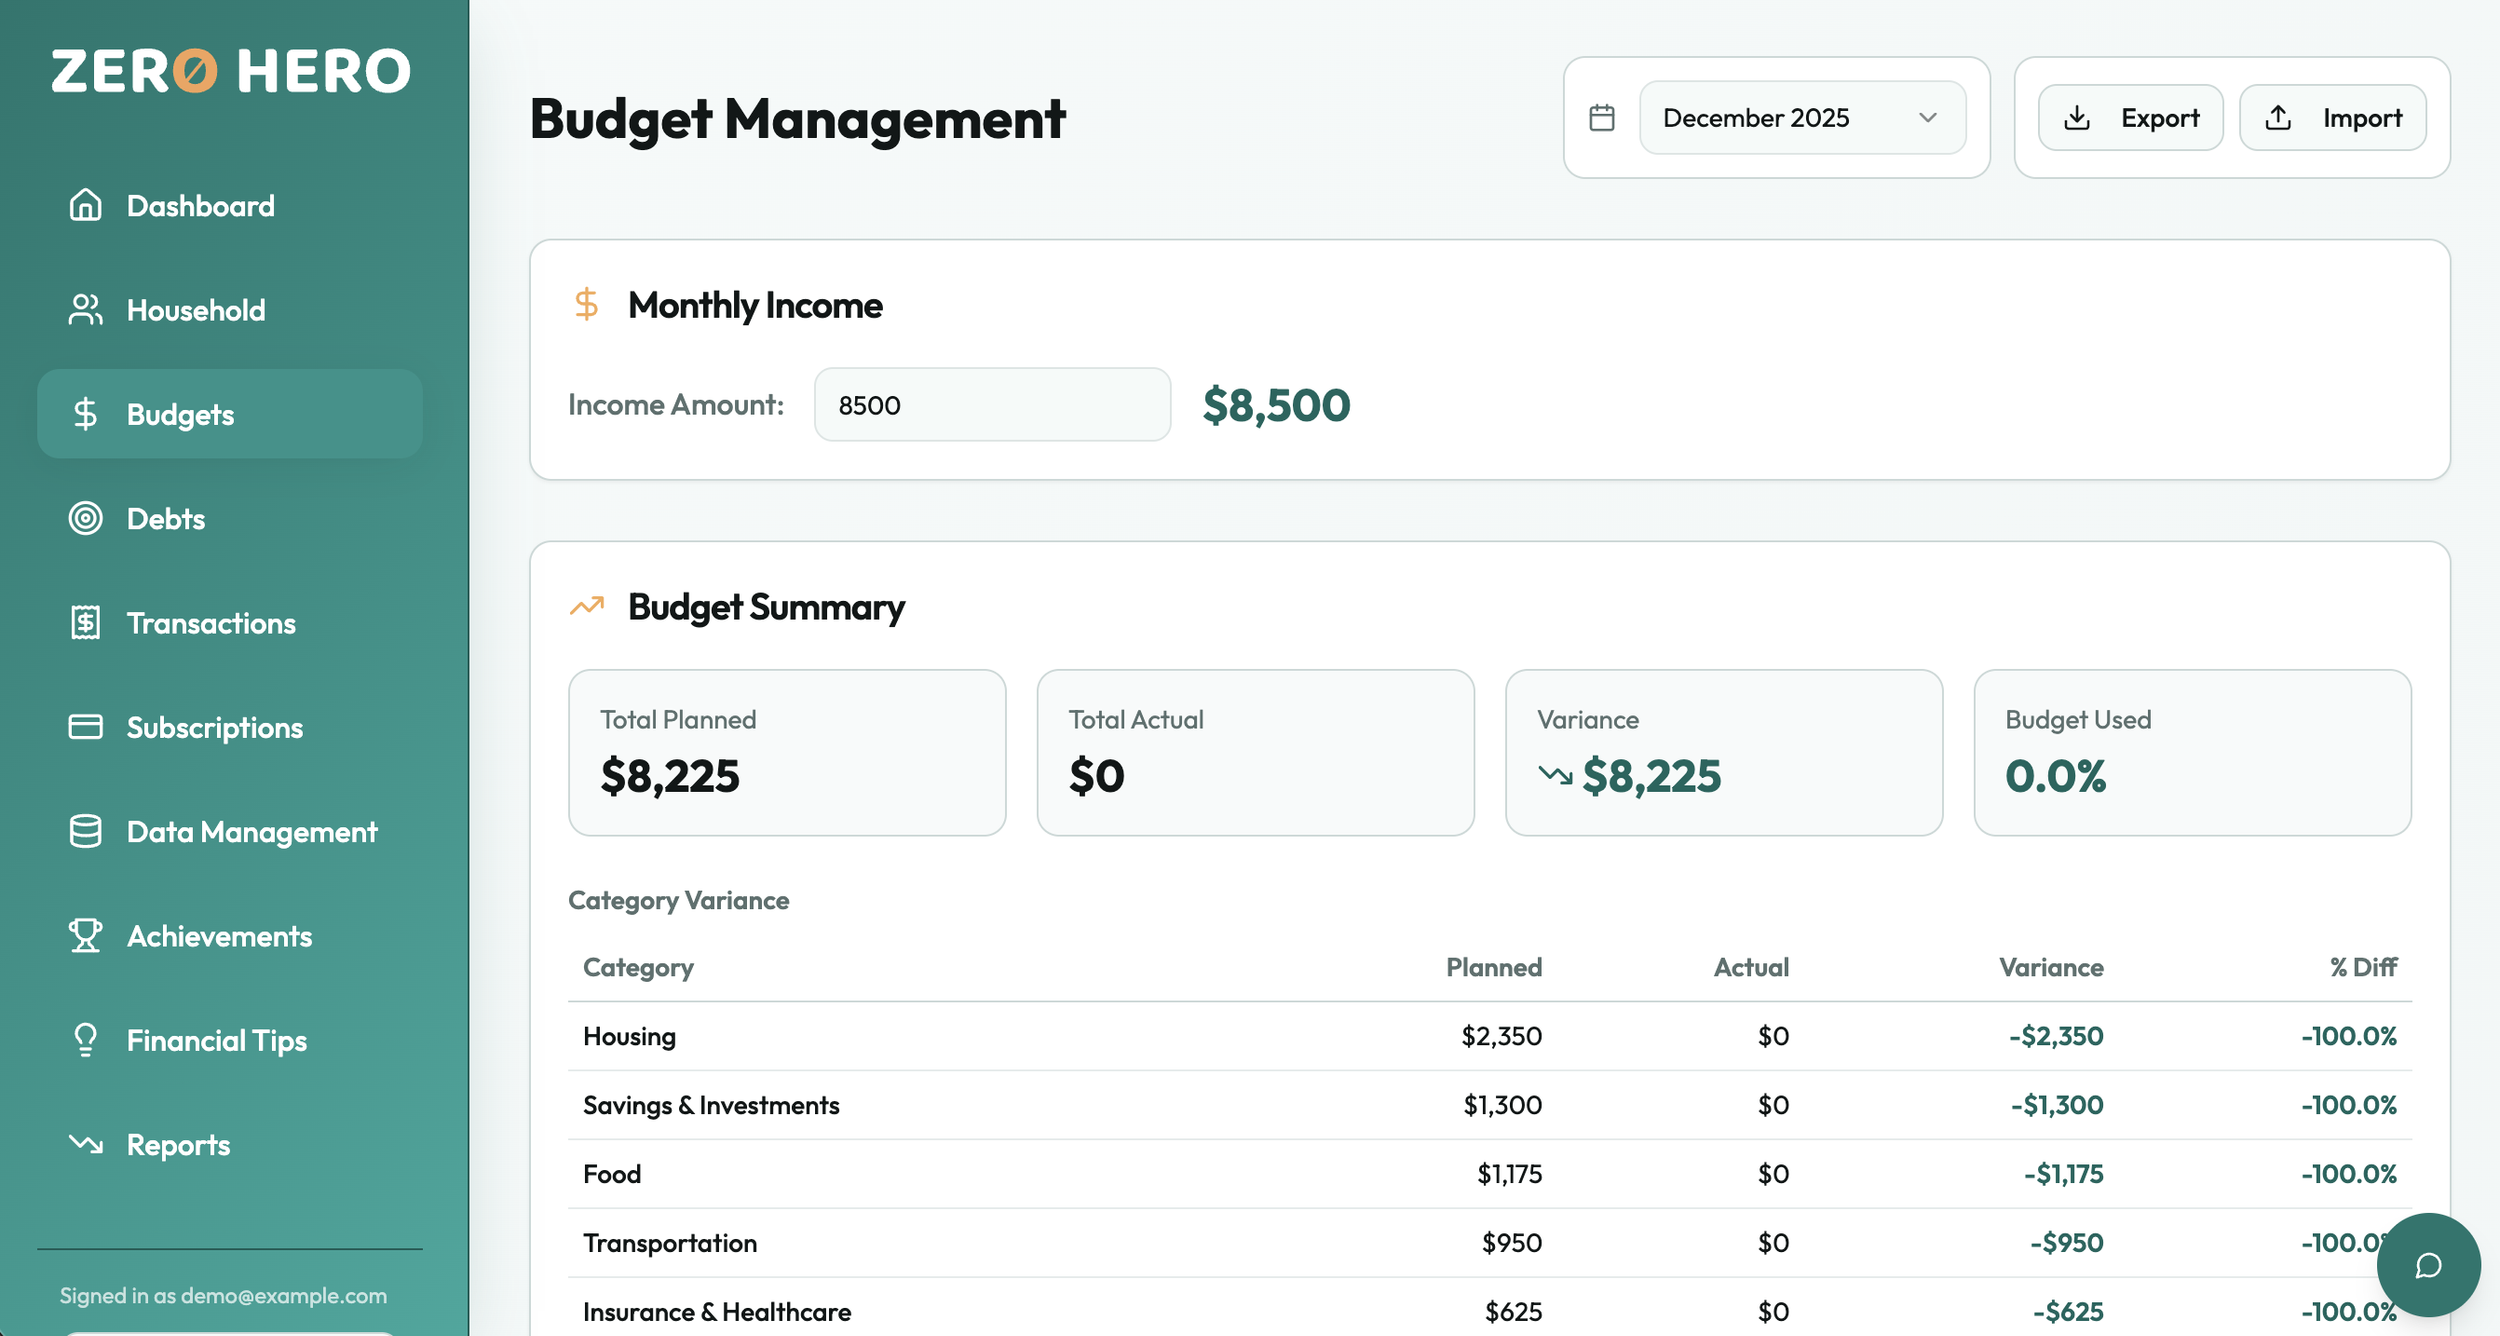Click the Achievements trophy icon

pyautogui.click(x=85, y=936)
